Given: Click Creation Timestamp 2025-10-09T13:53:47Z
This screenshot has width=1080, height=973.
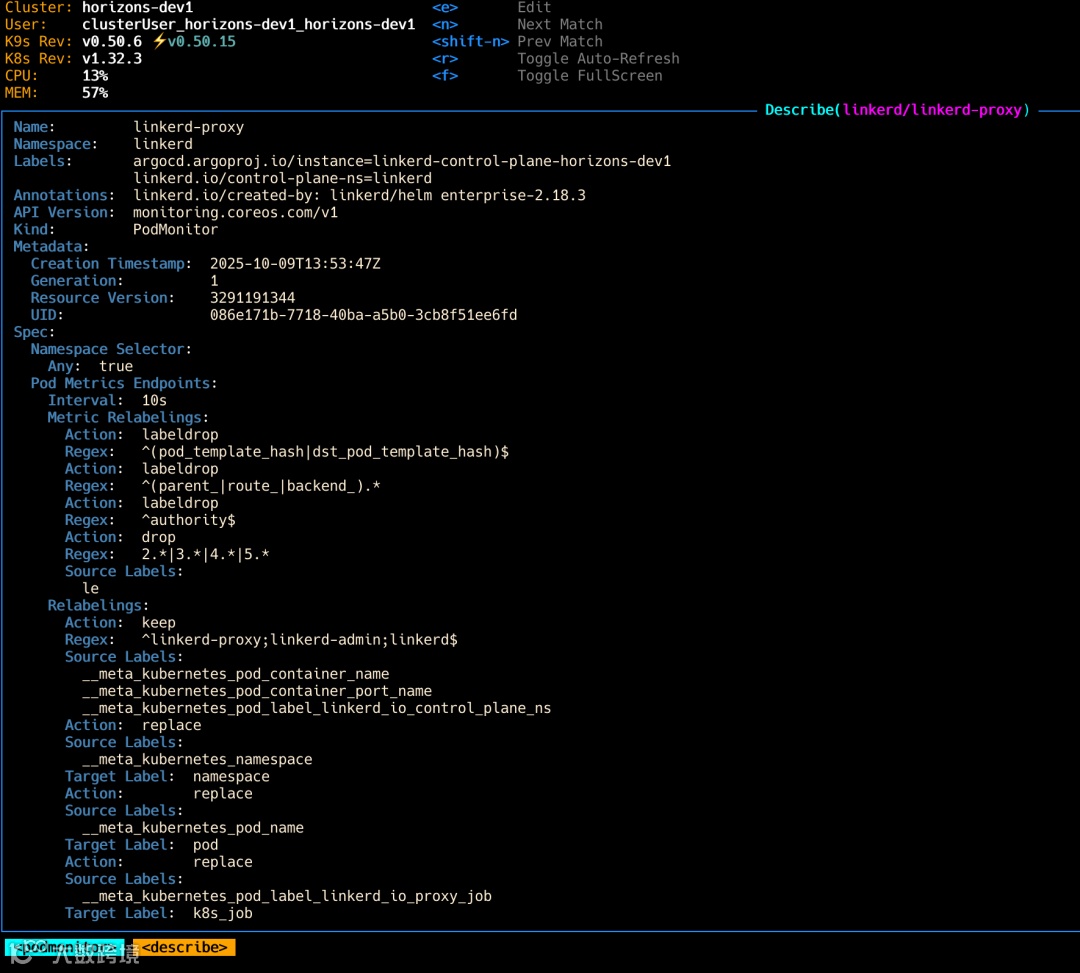Looking at the screenshot, I should (295, 264).
